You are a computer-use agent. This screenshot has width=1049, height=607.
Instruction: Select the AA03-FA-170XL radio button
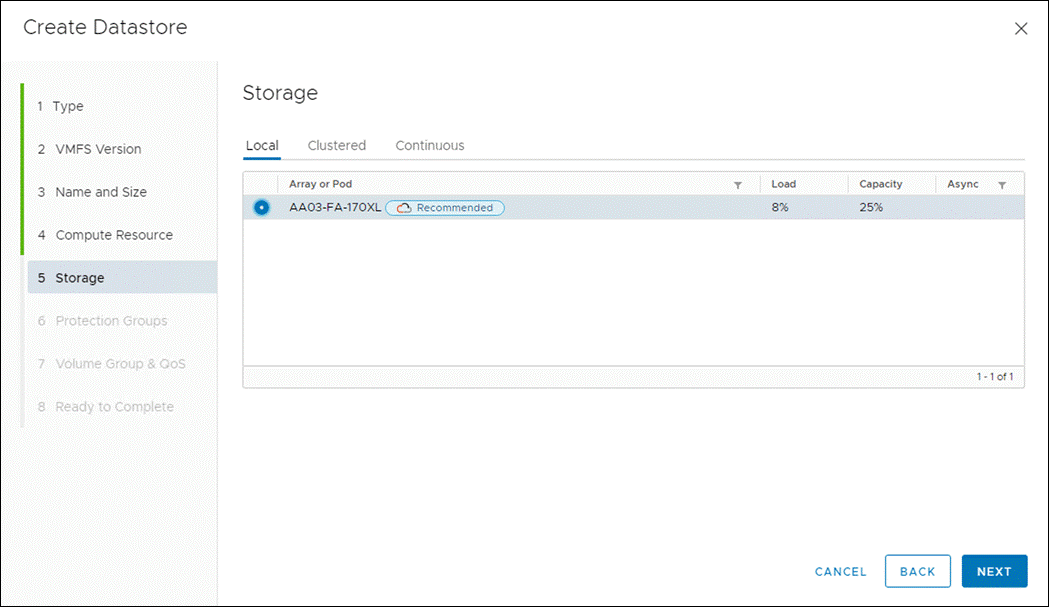coord(260,207)
